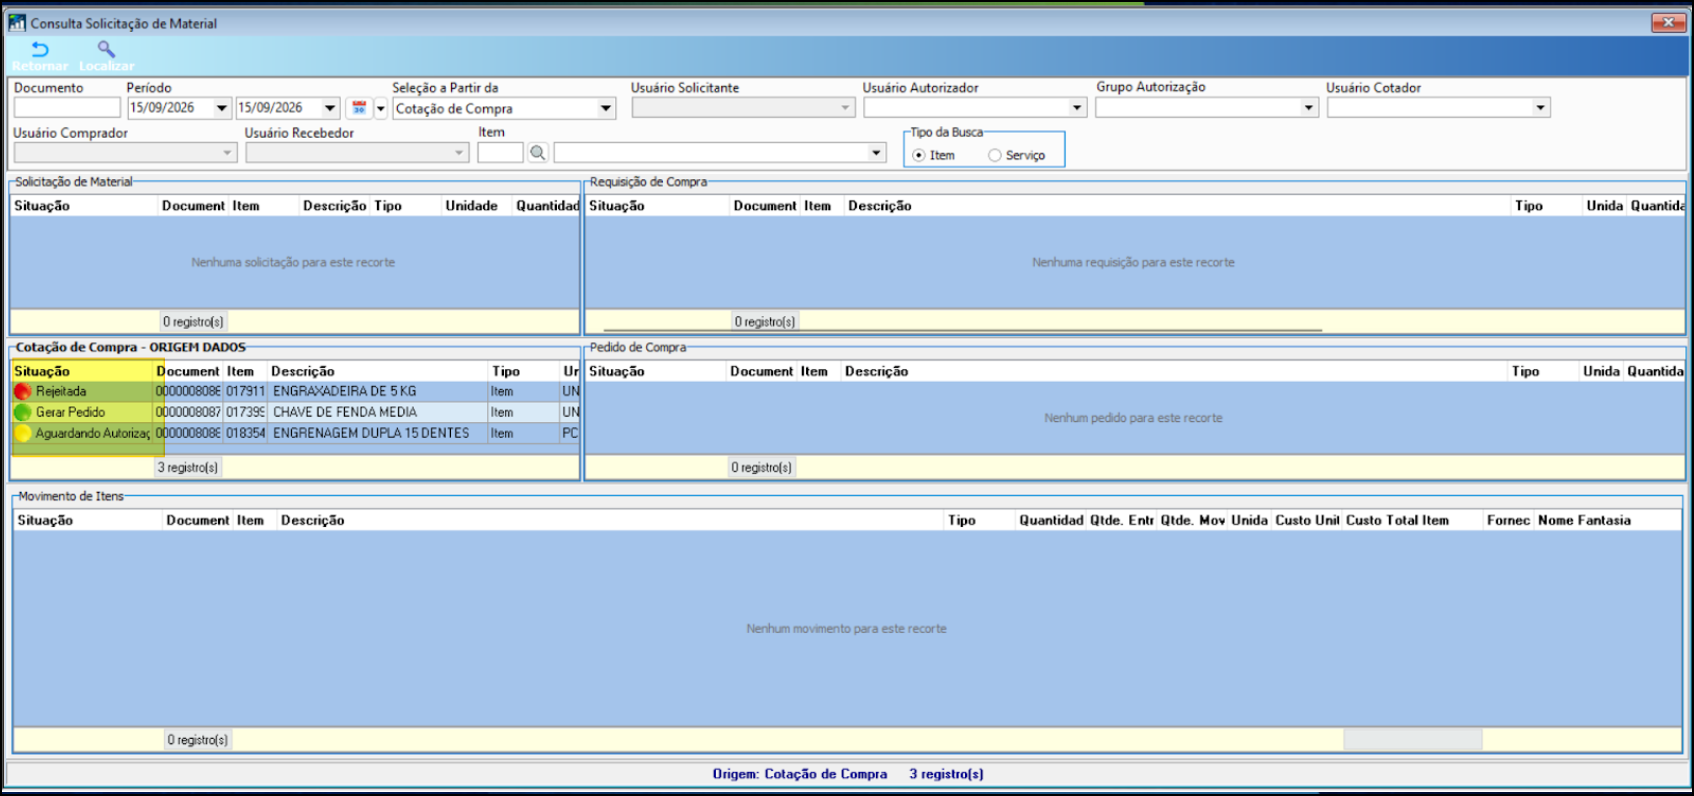Click Qtde. Mov column header

(x=1193, y=520)
